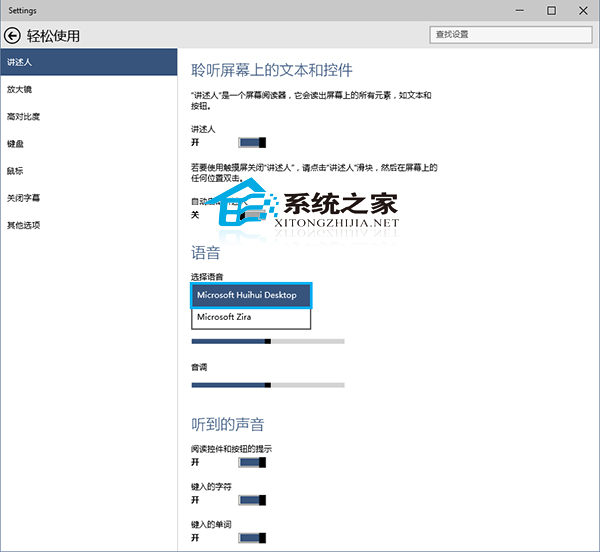600x552 pixels.
Task: Toggle 阅读控件和按钮的提示 switch
Action: (x=252, y=462)
